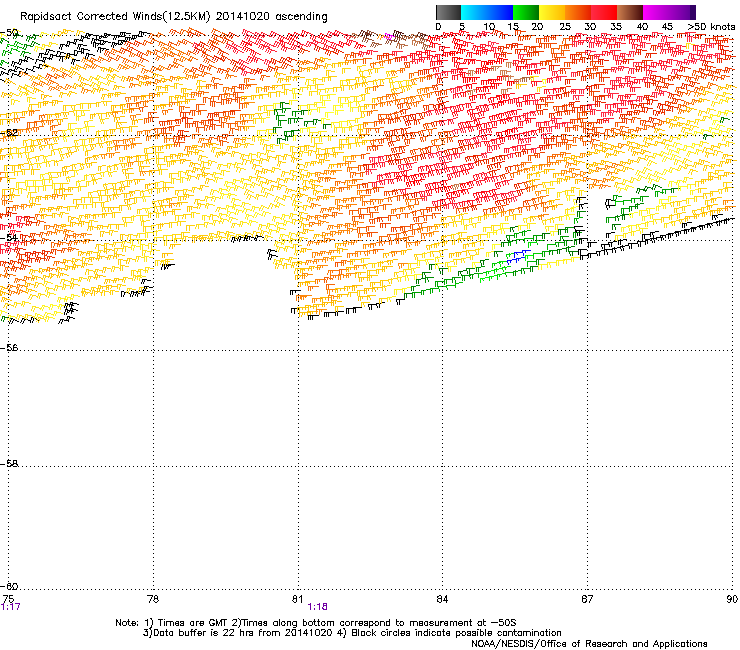Click the 'NOAA/NESDIS/Office of Research and Applications' credit

[x=589, y=644]
